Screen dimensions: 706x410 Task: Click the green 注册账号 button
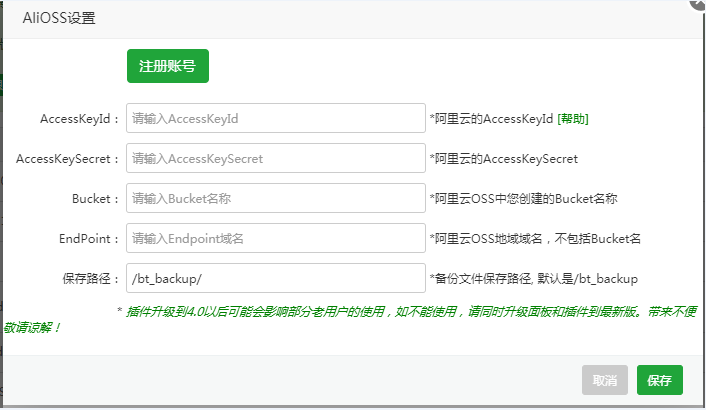point(167,66)
